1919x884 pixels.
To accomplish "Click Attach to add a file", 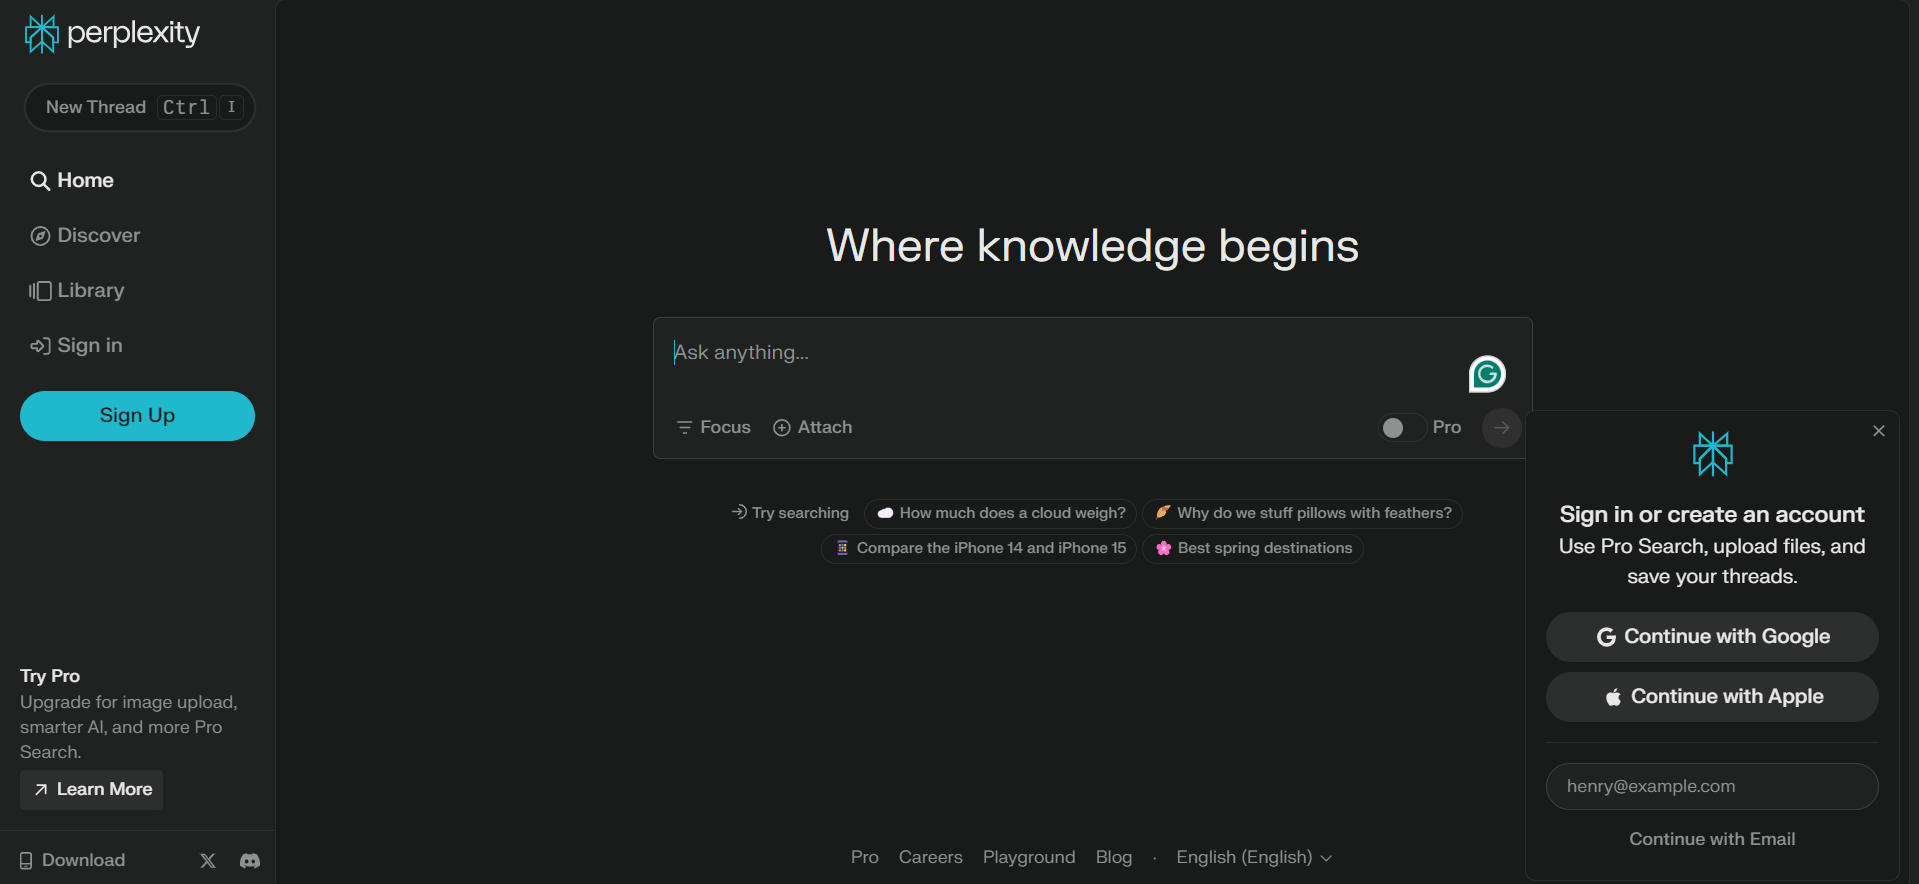I will 813,427.
